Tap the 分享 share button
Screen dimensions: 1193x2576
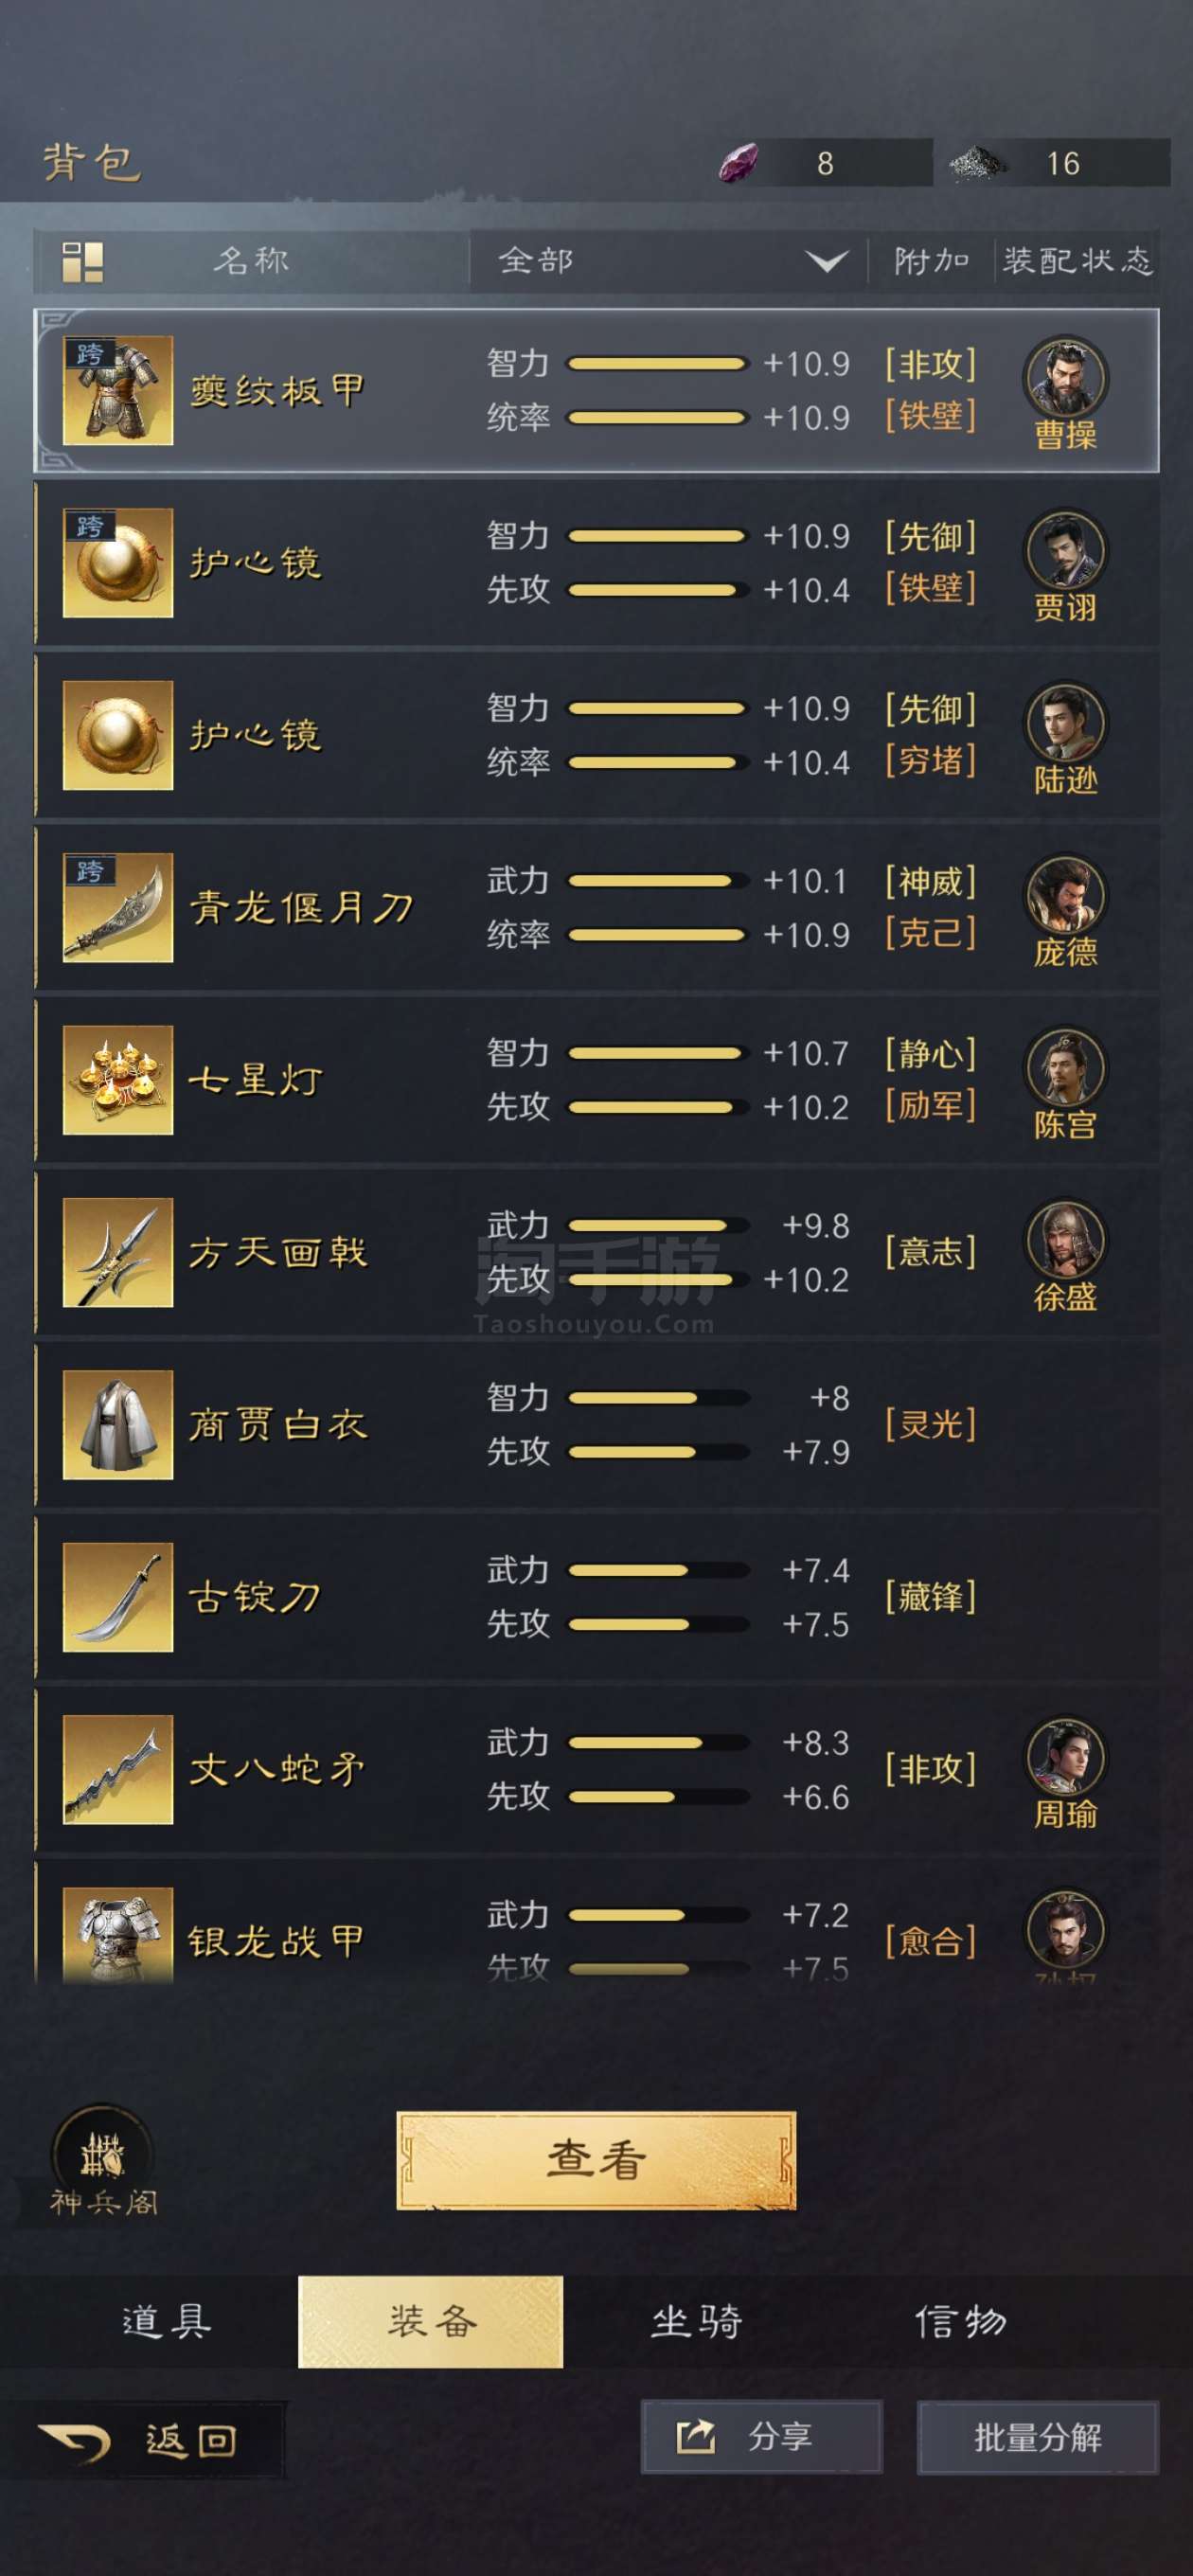[x=761, y=2437]
